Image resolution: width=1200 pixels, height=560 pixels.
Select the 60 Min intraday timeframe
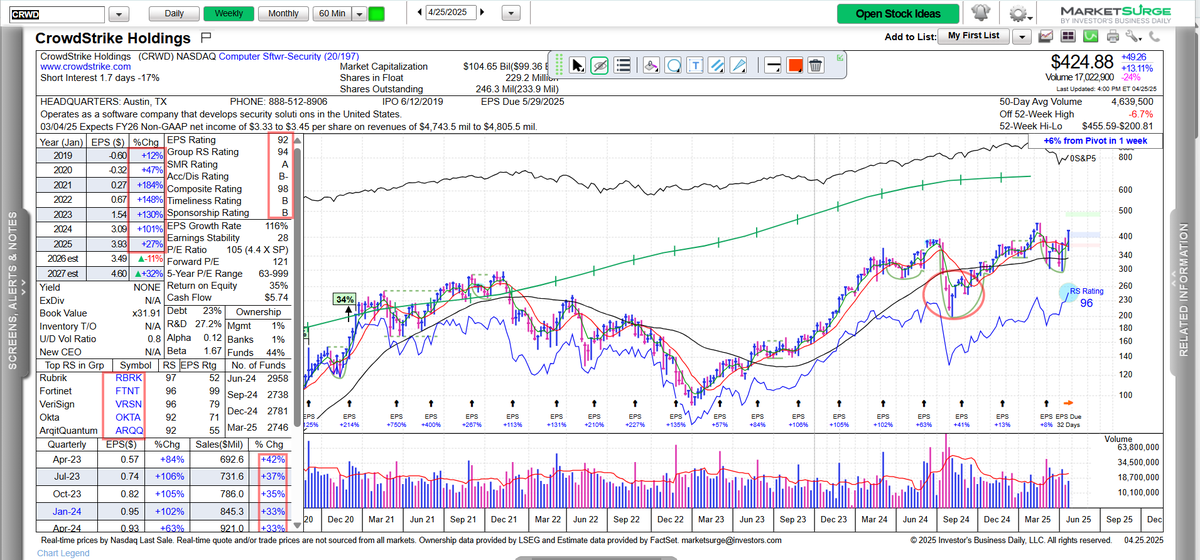click(332, 14)
